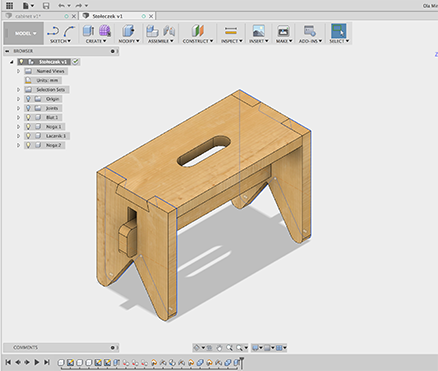Click the Make 3D print icon
438x371 pixels.
tap(283, 31)
